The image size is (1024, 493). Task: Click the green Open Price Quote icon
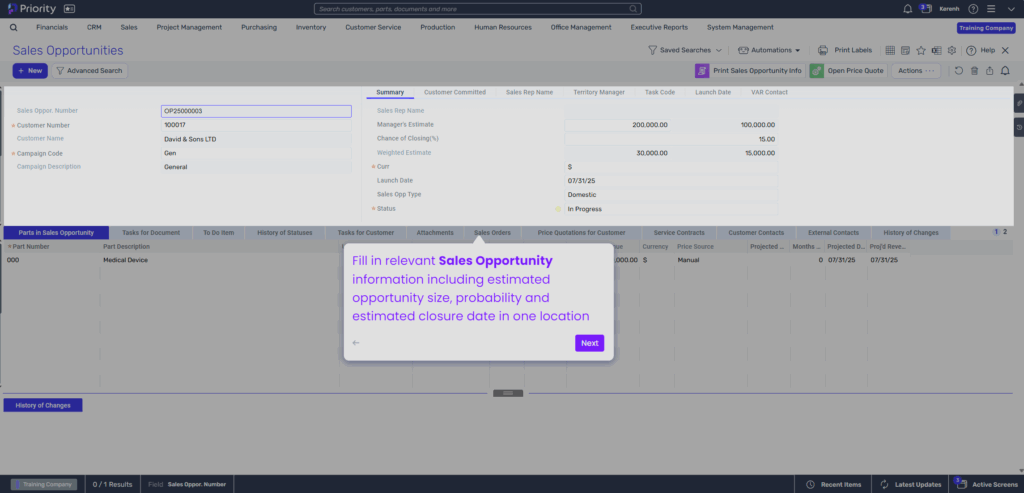click(x=816, y=71)
